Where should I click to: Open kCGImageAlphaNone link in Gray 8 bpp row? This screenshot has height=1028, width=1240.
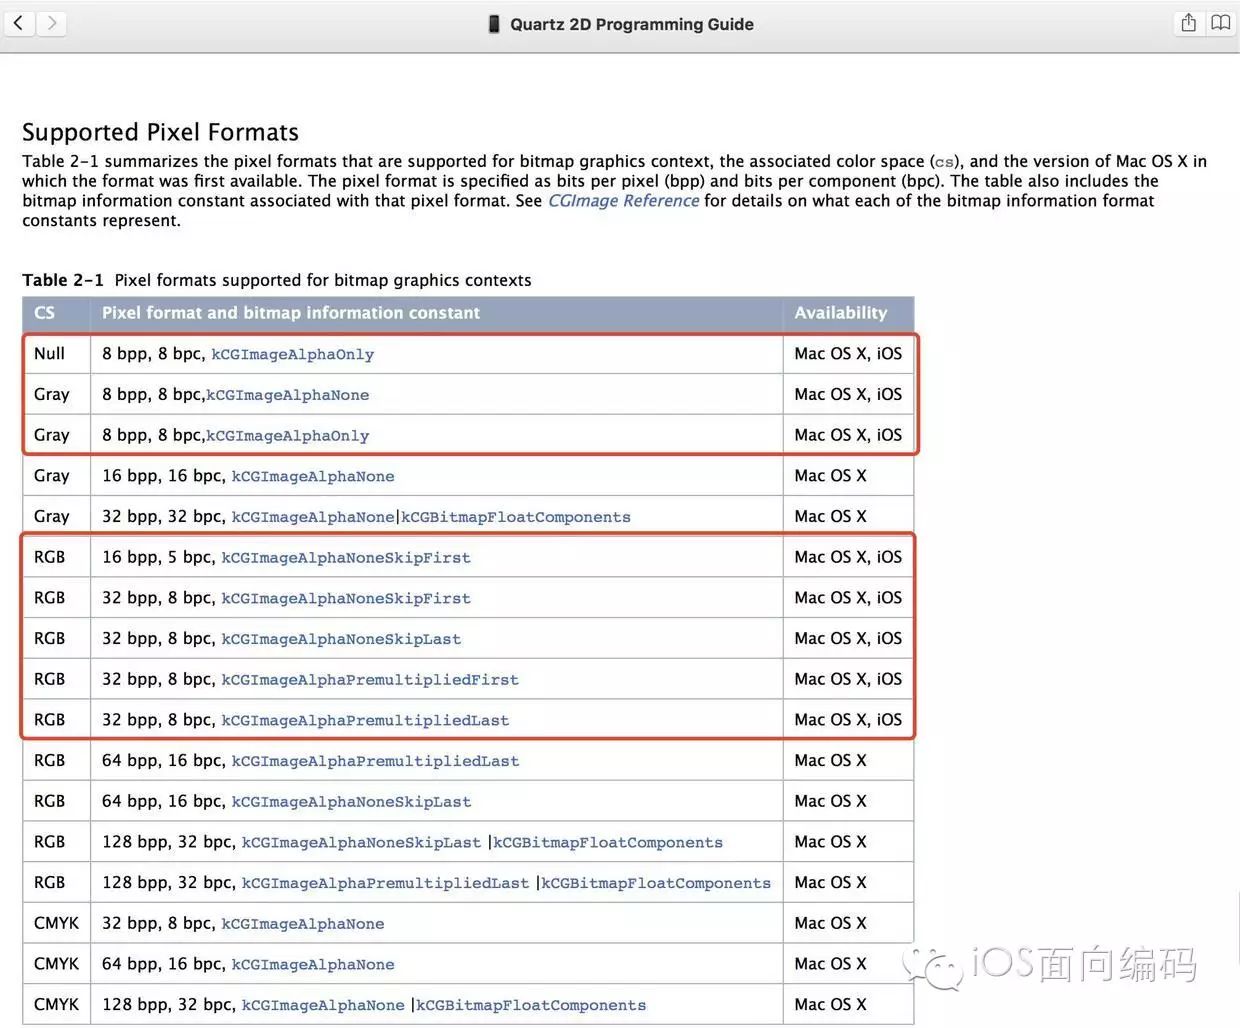[x=287, y=395]
